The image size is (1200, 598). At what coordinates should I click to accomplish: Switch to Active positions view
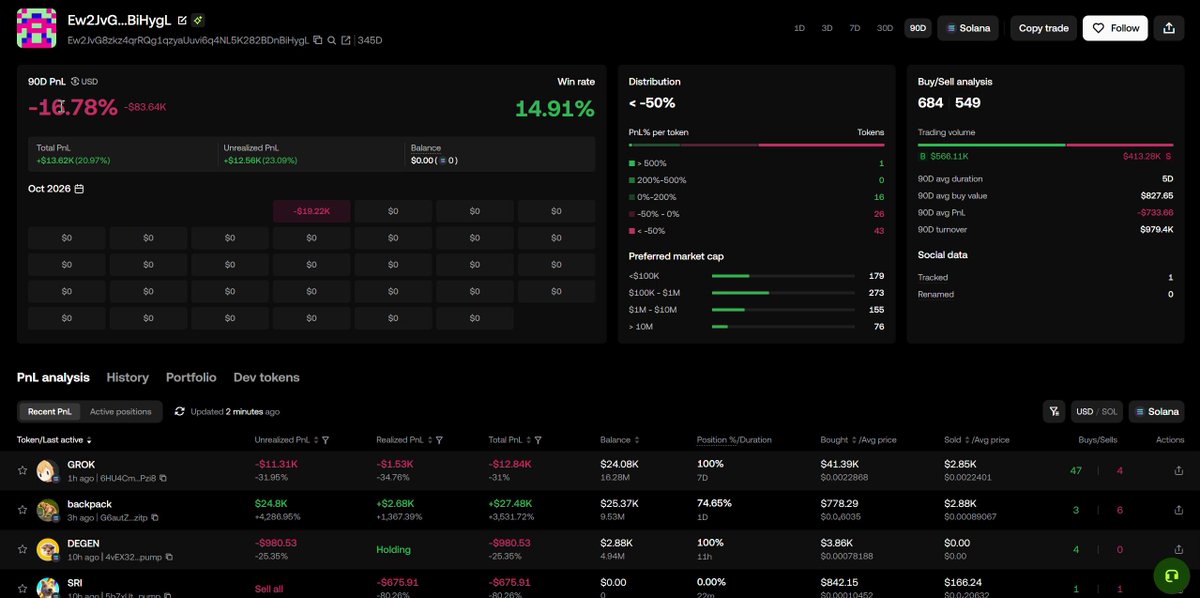coord(121,411)
